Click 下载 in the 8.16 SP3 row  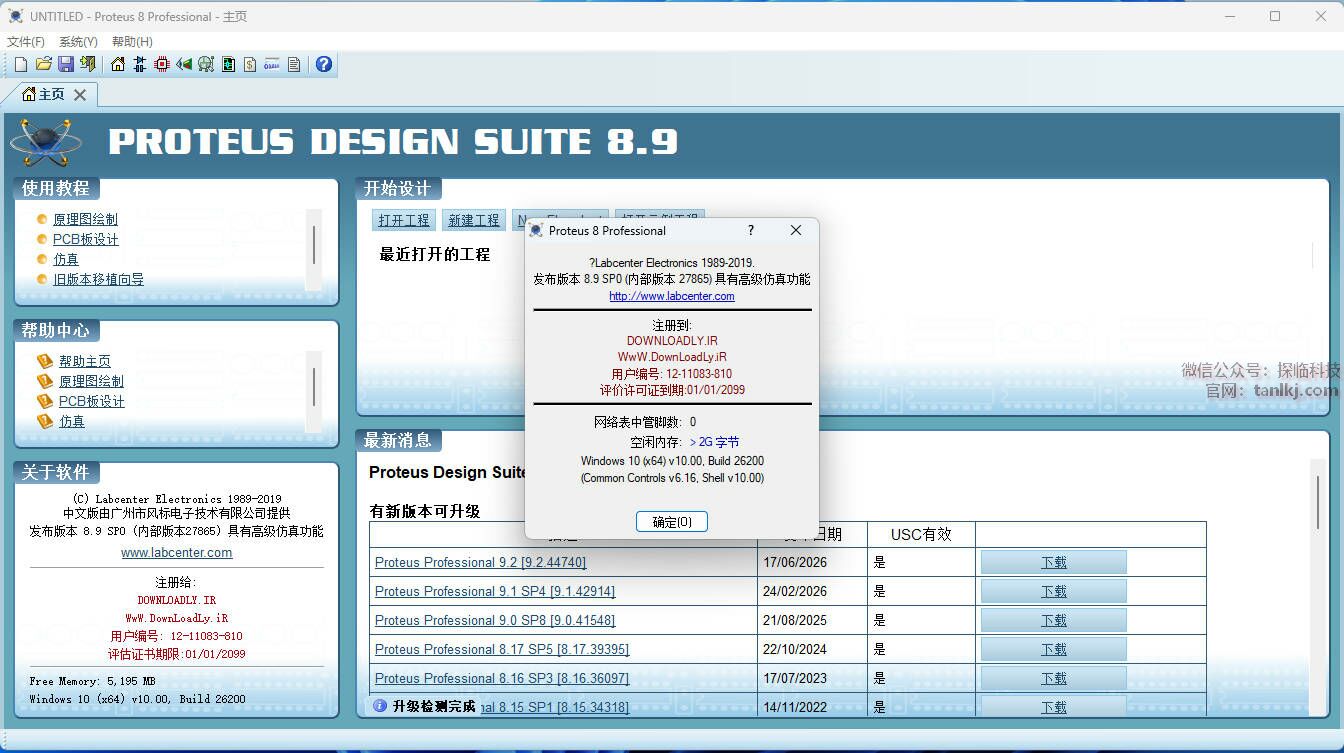pyautogui.click(x=1054, y=678)
